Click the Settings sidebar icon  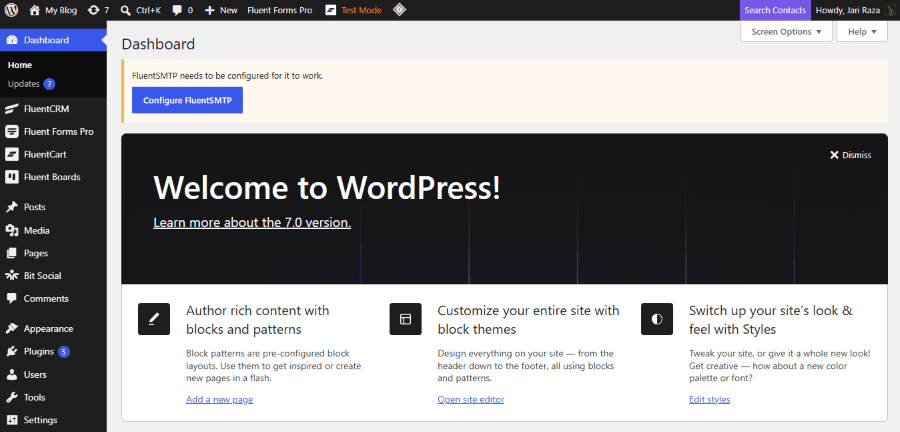(11, 420)
